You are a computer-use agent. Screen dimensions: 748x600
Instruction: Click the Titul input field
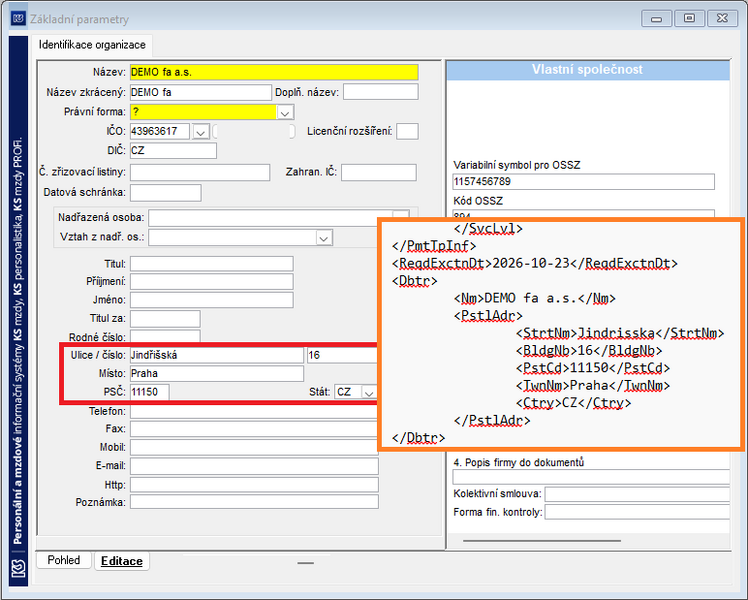pyautogui.click(x=212, y=264)
